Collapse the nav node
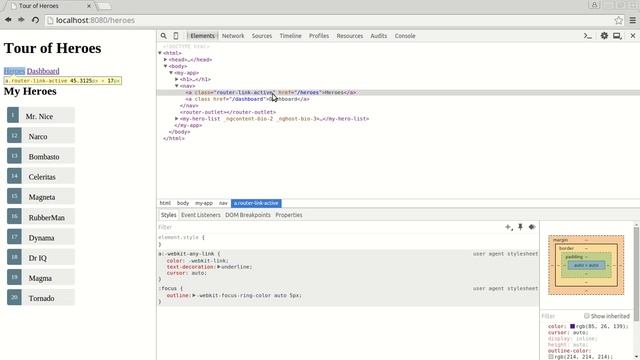Image resolution: width=640 pixels, height=360 pixels. coord(177,86)
